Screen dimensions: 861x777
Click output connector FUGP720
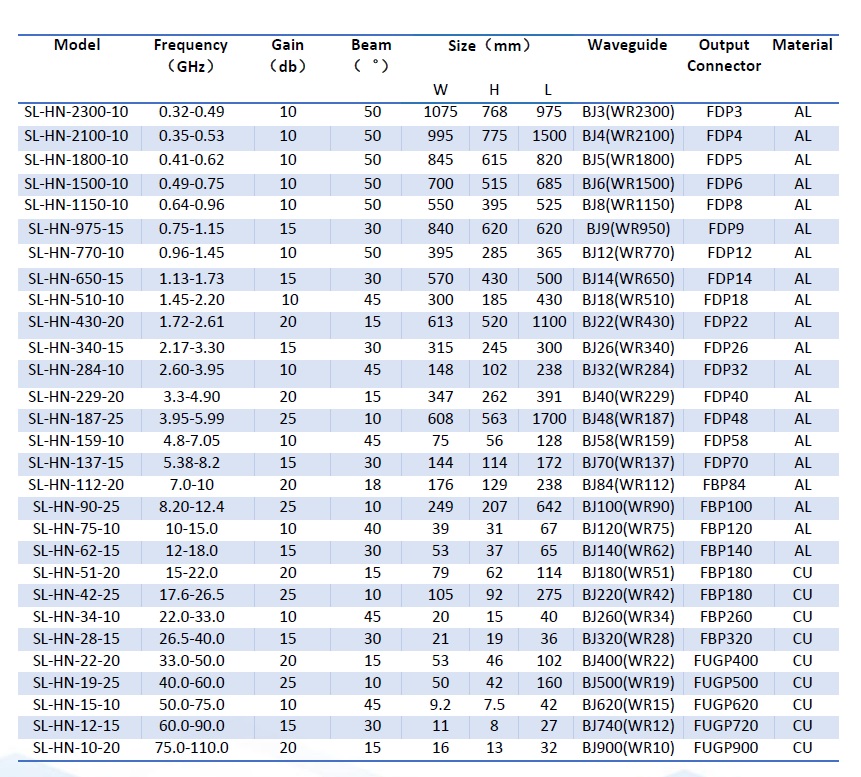(x=726, y=725)
